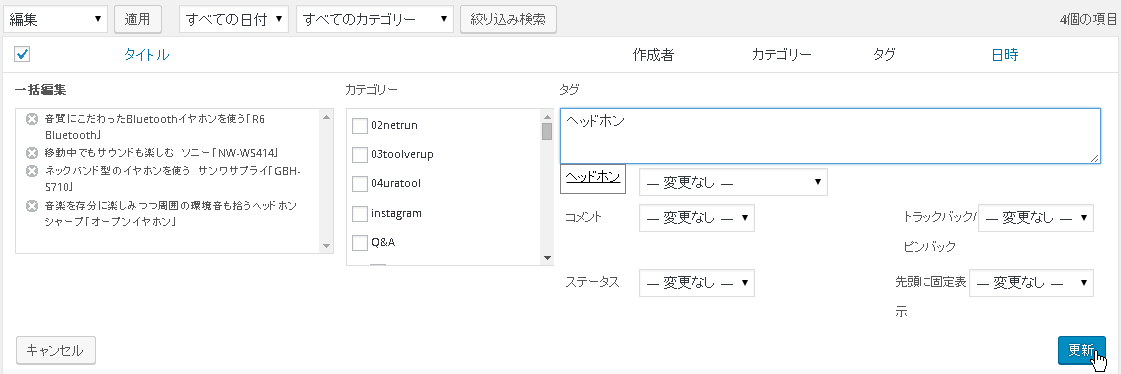1121x374 pixels.
Task: Click the 絞り込み検索 filter button
Action: [x=508, y=19]
